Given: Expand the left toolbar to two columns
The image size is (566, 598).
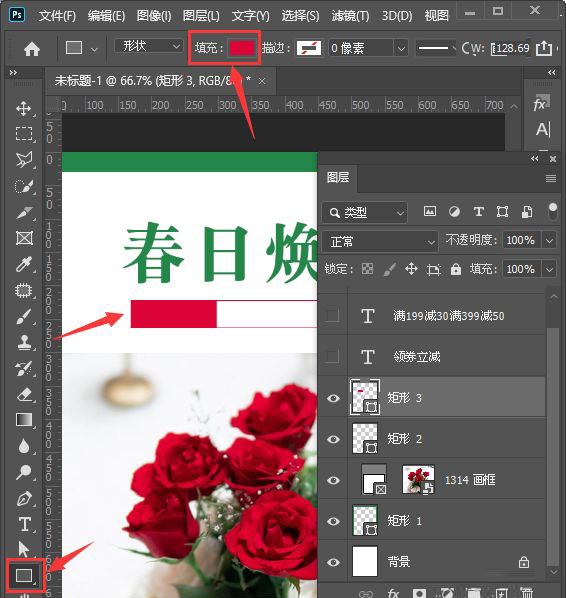Looking at the screenshot, I should pos(13,72).
